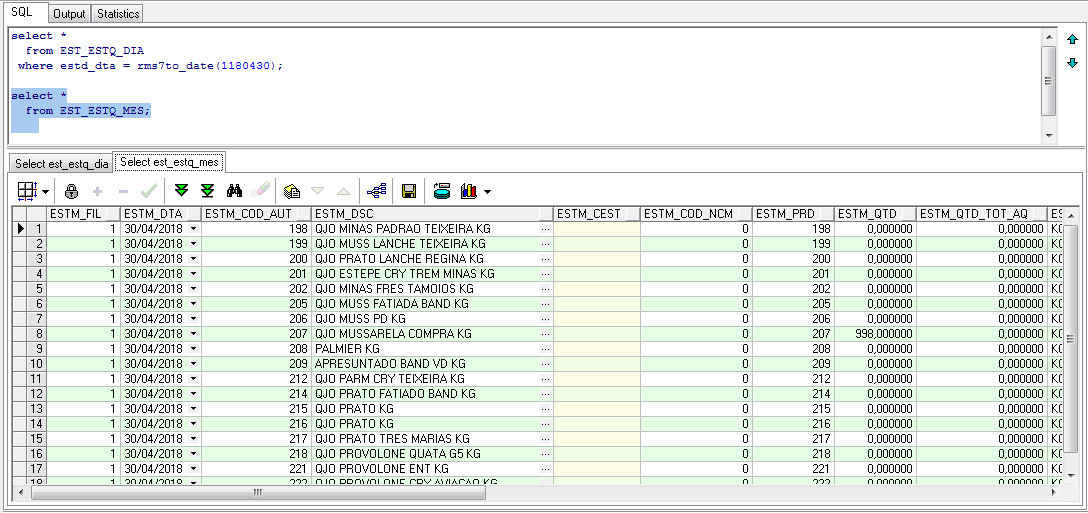
Task: Sort by ESTM_COD_AUT column header
Action: (256, 214)
